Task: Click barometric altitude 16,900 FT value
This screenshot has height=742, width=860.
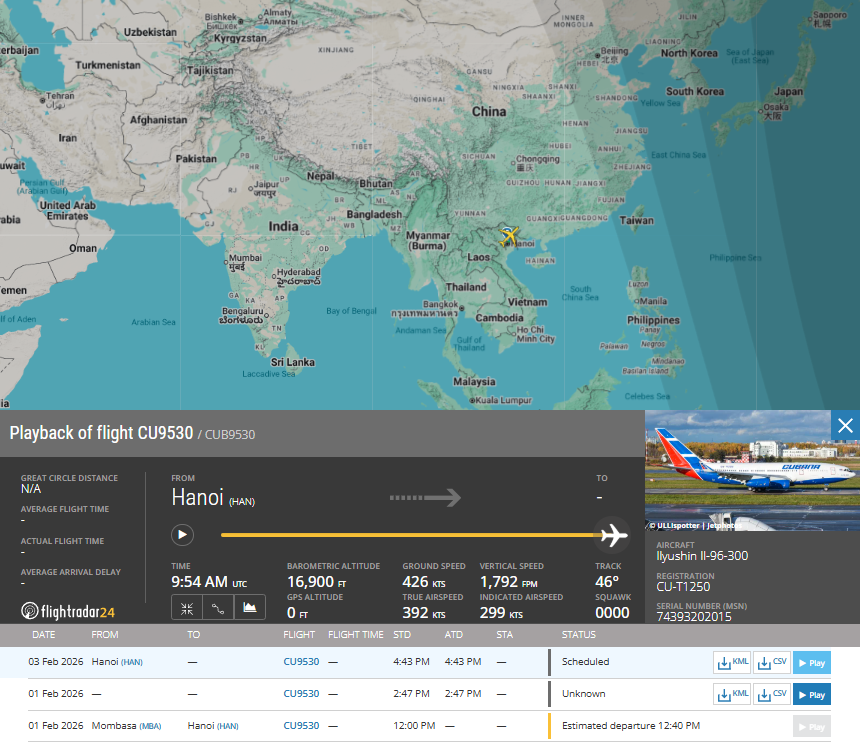Action: point(316,582)
